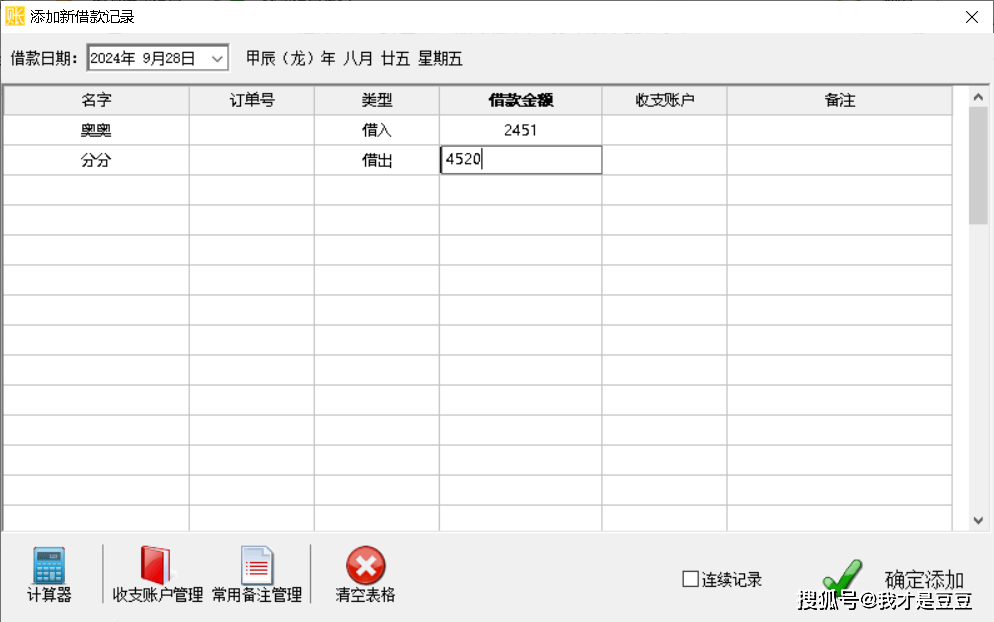Screen dimensions: 994x622
Task: Click the yellow 账 app icon in title bar
Action: tap(15, 16)
